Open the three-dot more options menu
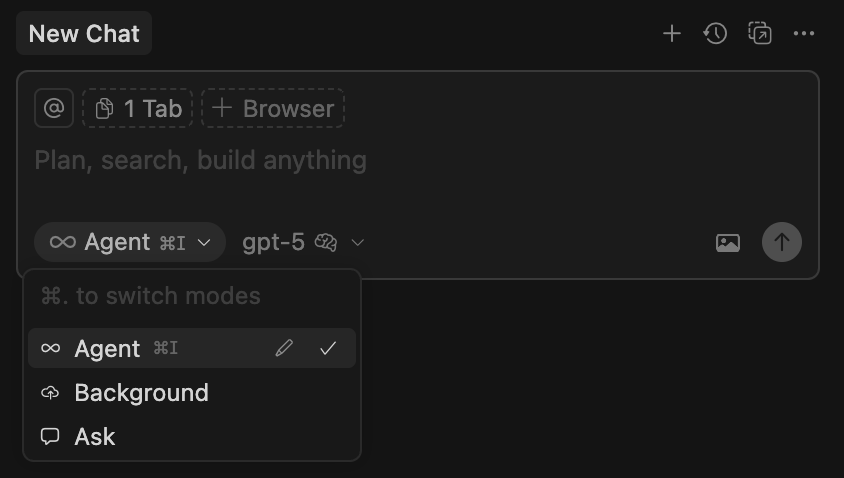Image resolution: width=844 pixels, height=478 pixels. tap(804, 34)
